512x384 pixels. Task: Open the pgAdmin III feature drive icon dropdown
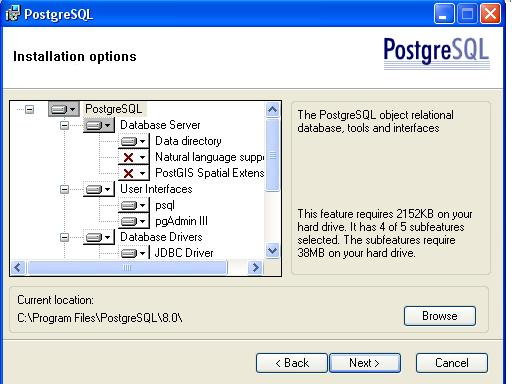pyautogui.click(x=134, y=221)
